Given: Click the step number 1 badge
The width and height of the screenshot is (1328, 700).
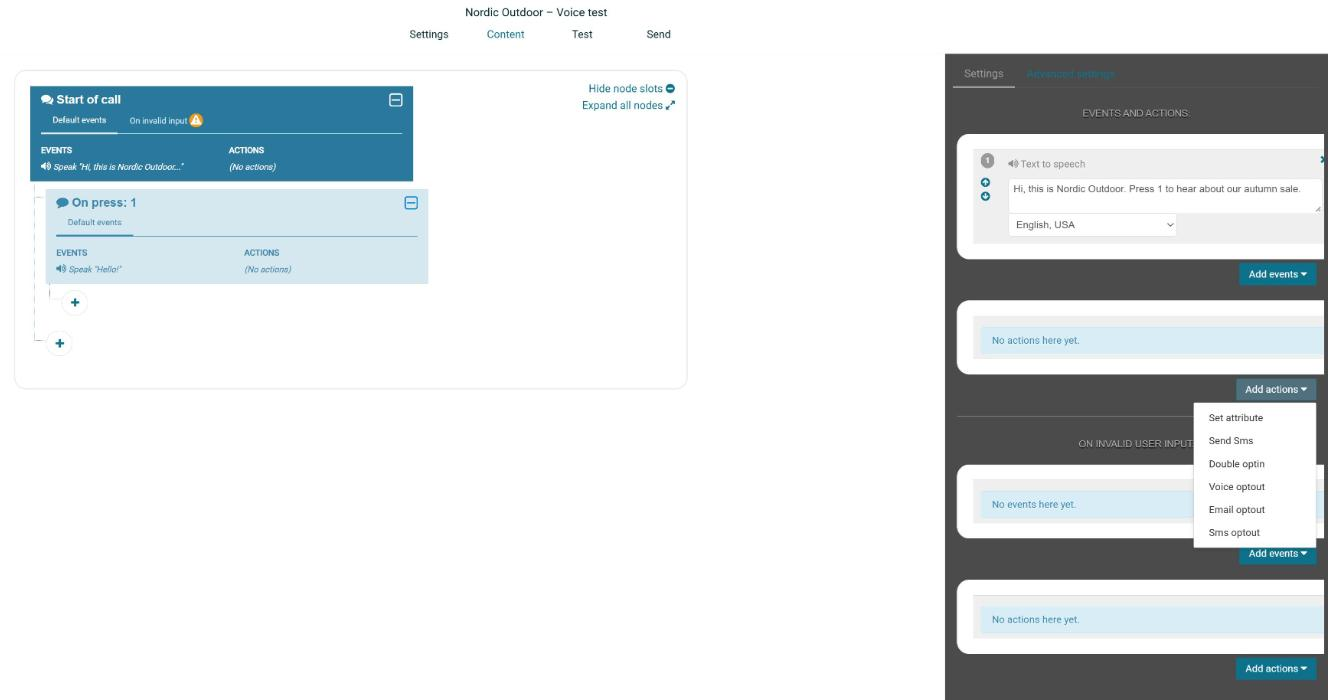Looking at the screenshot, I should coord(988,161).
